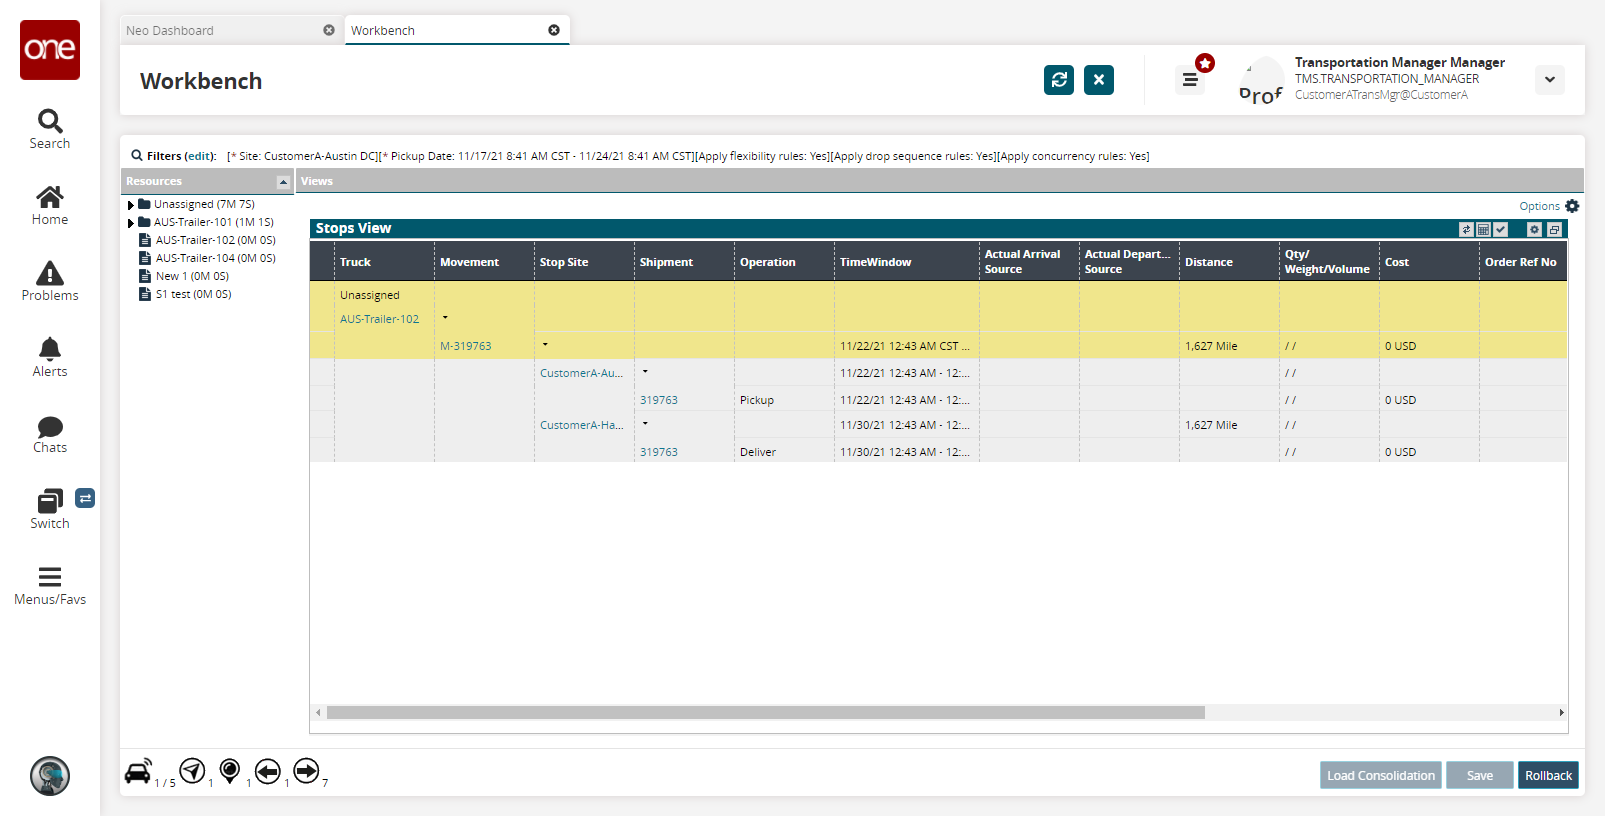This screenshot has width=1605, height=816.
Task: Click the Stops View restore window icon
Action: (x=1554, y=229)
